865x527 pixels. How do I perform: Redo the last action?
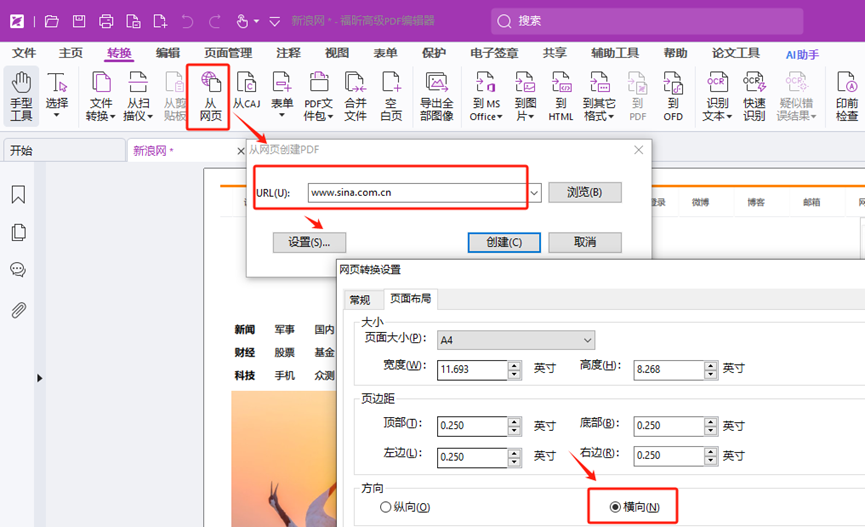coord(214,22)
